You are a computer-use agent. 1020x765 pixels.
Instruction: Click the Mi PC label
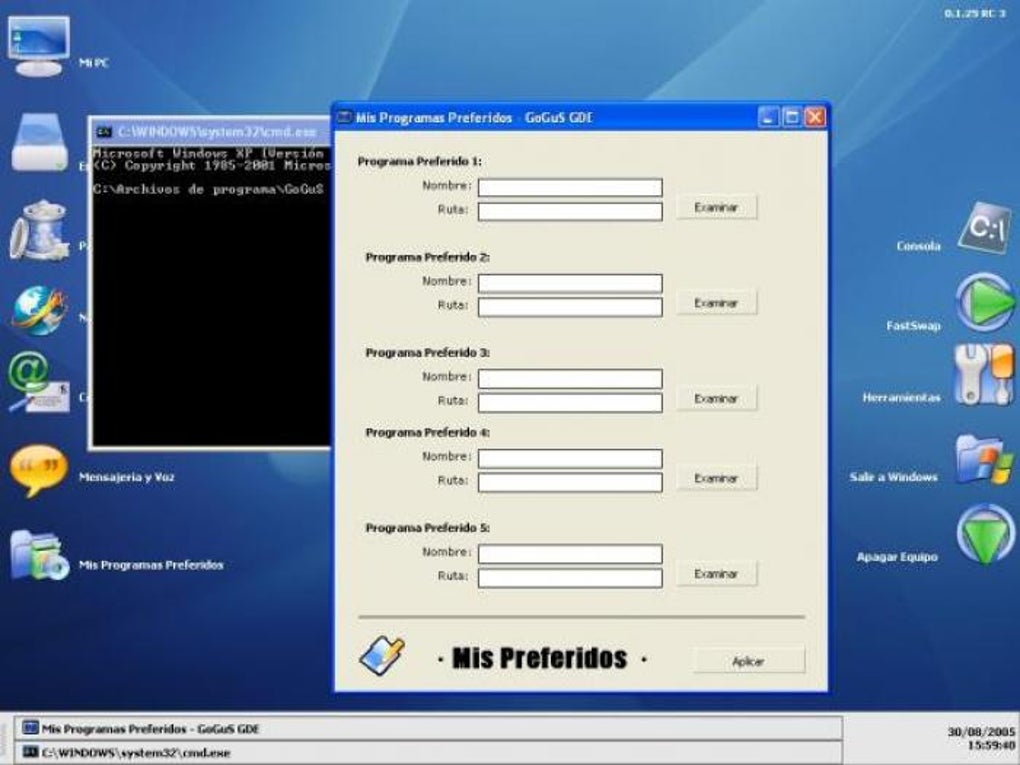click(94, 62)
